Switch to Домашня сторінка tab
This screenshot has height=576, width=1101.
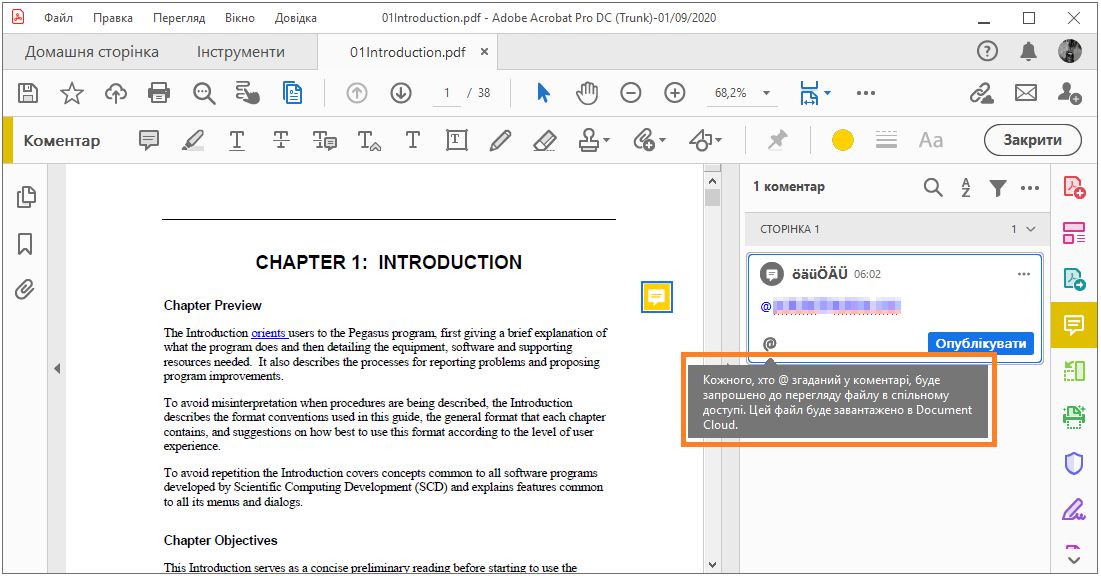[92, 52]
